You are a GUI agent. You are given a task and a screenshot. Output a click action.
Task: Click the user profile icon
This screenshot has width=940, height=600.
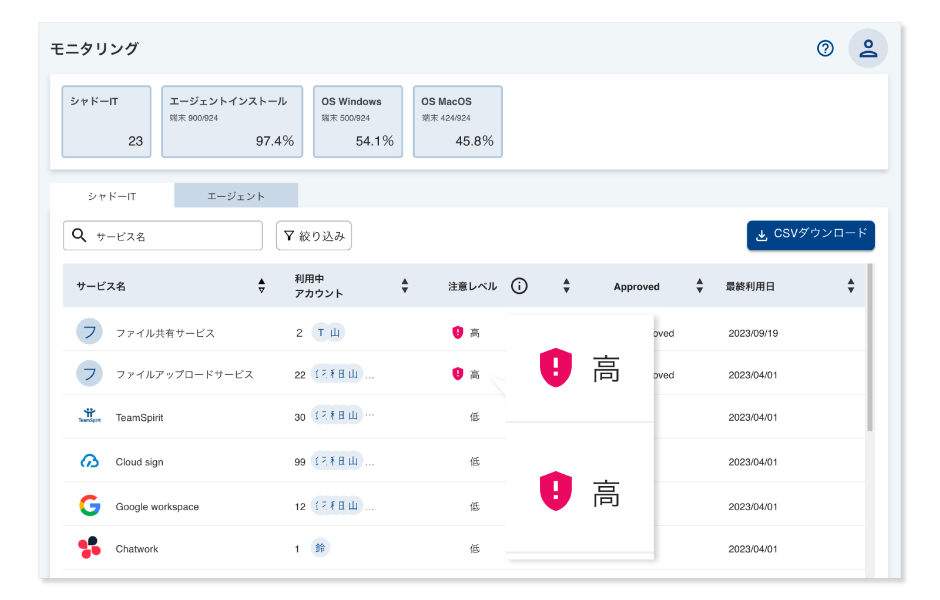click(867, 47)
